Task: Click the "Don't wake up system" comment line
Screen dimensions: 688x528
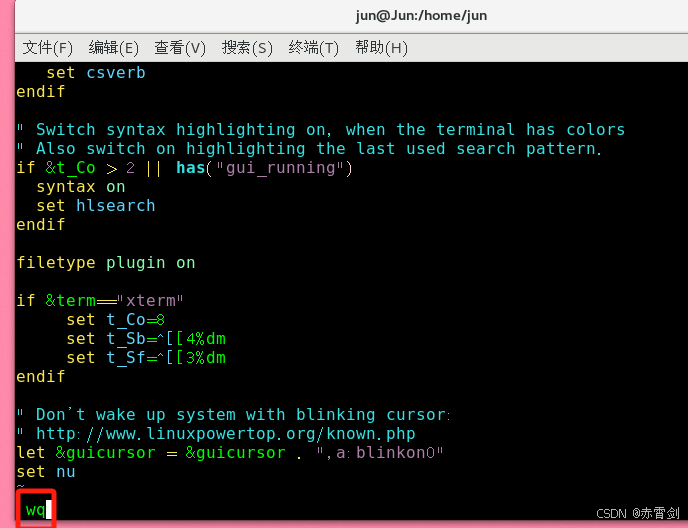Action: [233, 415]
